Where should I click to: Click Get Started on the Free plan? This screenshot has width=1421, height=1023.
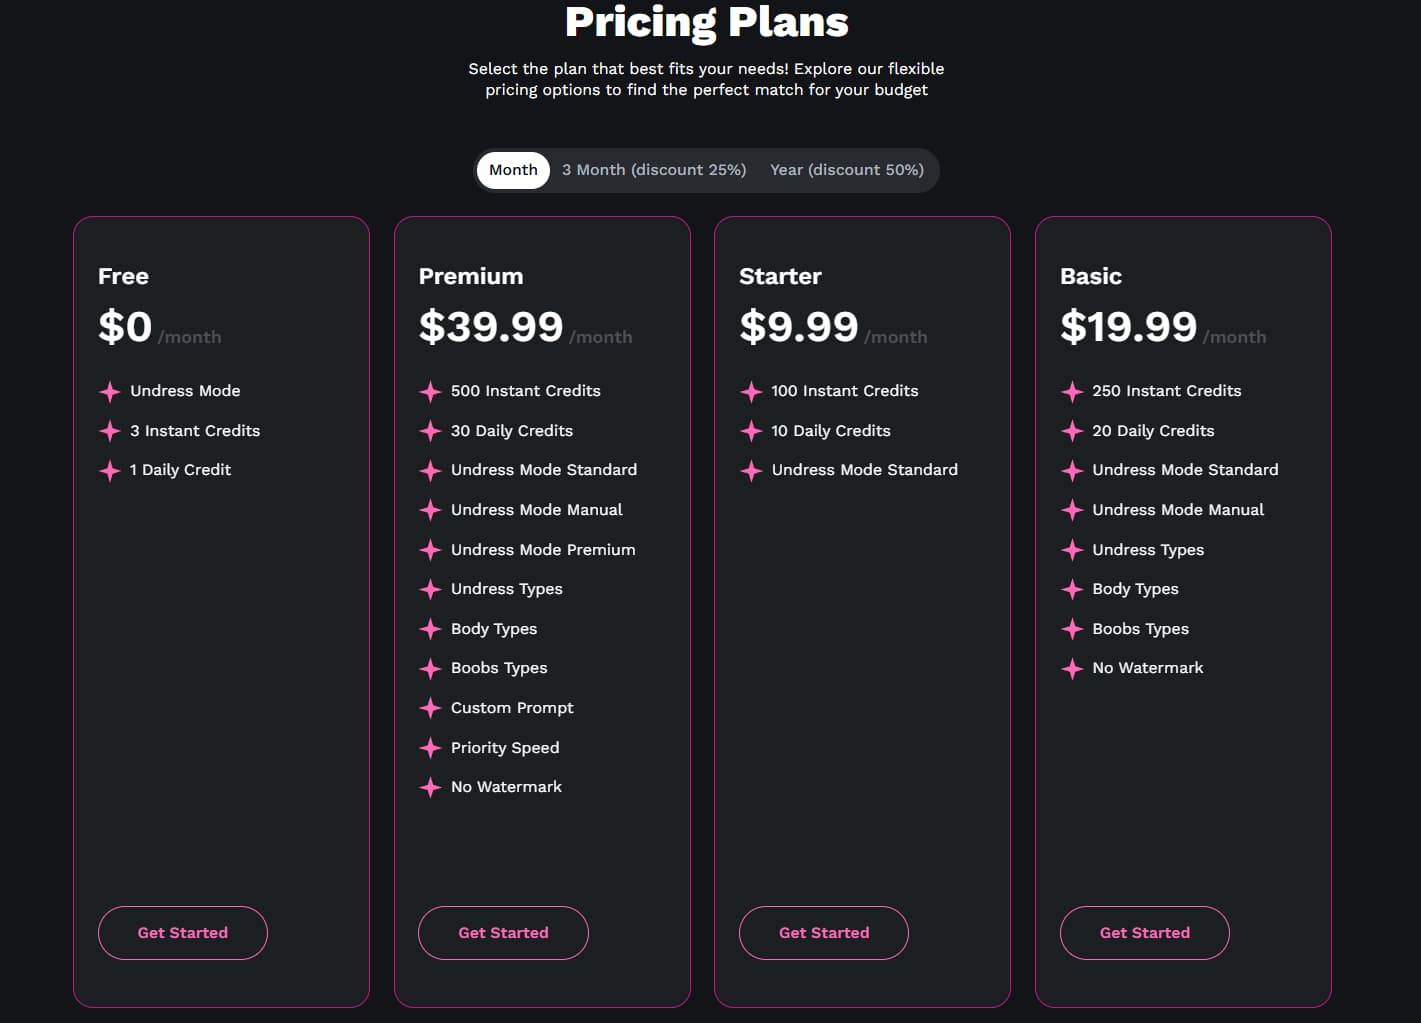click(183, 933)
